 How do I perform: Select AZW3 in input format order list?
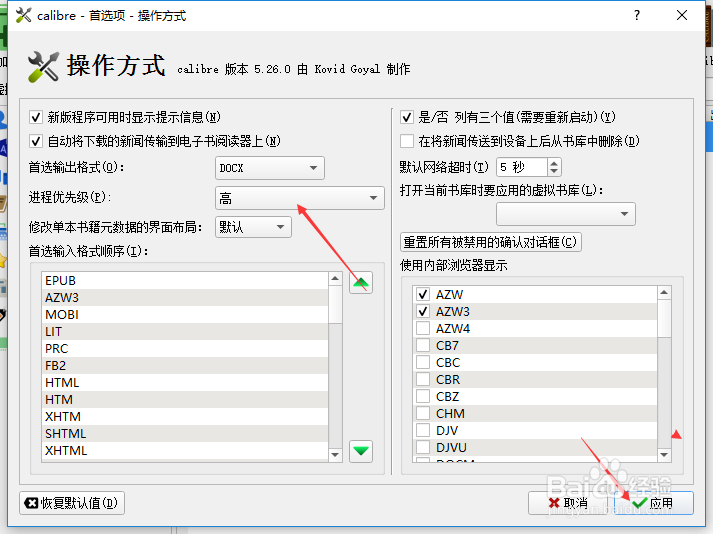click(x=185, y=297)
